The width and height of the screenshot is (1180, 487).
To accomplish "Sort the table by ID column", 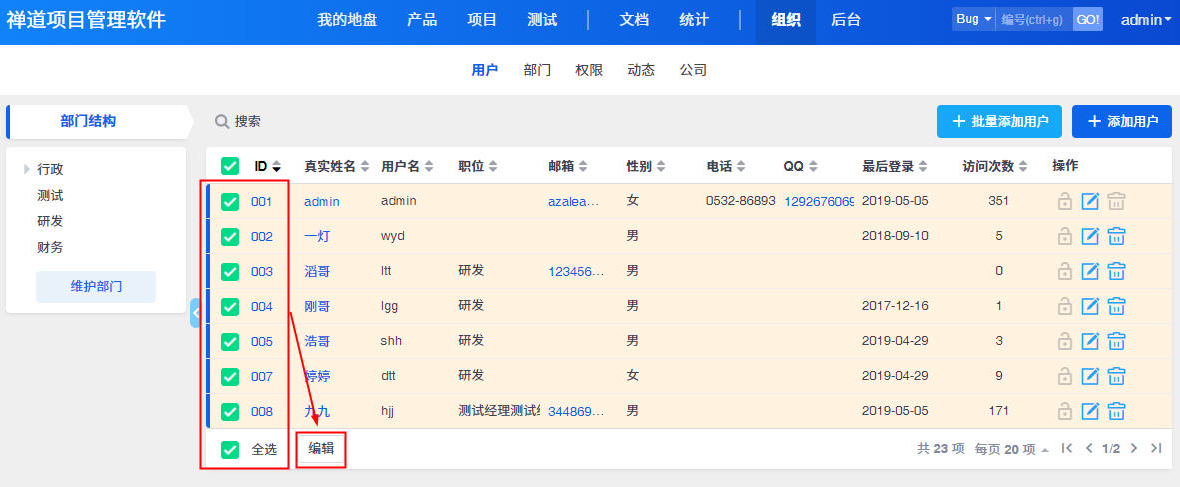I will [x=267, y=166].
